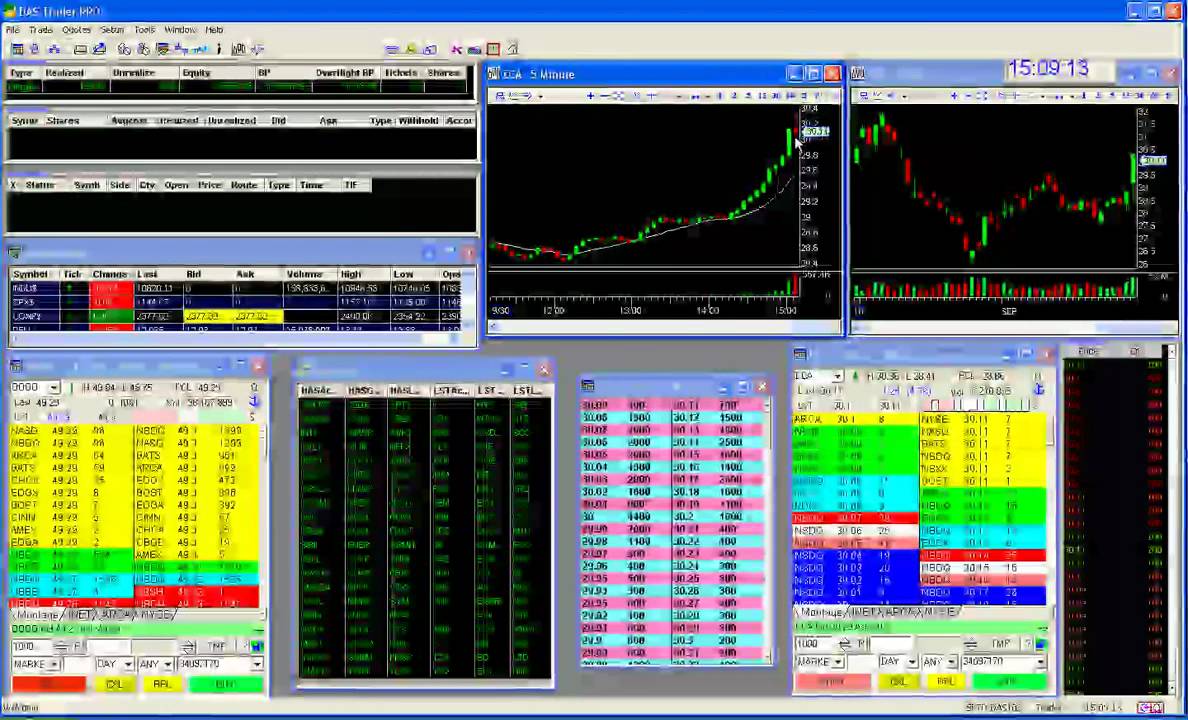This screenshot has width=1188, height=720.
Task: Click the horizontal lines icon in main toolbar
Action: coord(392,49)
